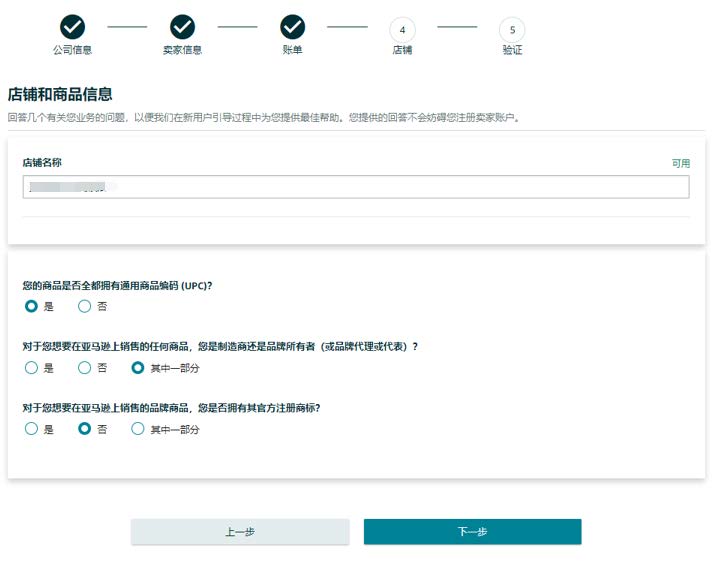712x576 pixels.
Task: Select 否 for manufacturer or brand owner question
Action: 84,367
